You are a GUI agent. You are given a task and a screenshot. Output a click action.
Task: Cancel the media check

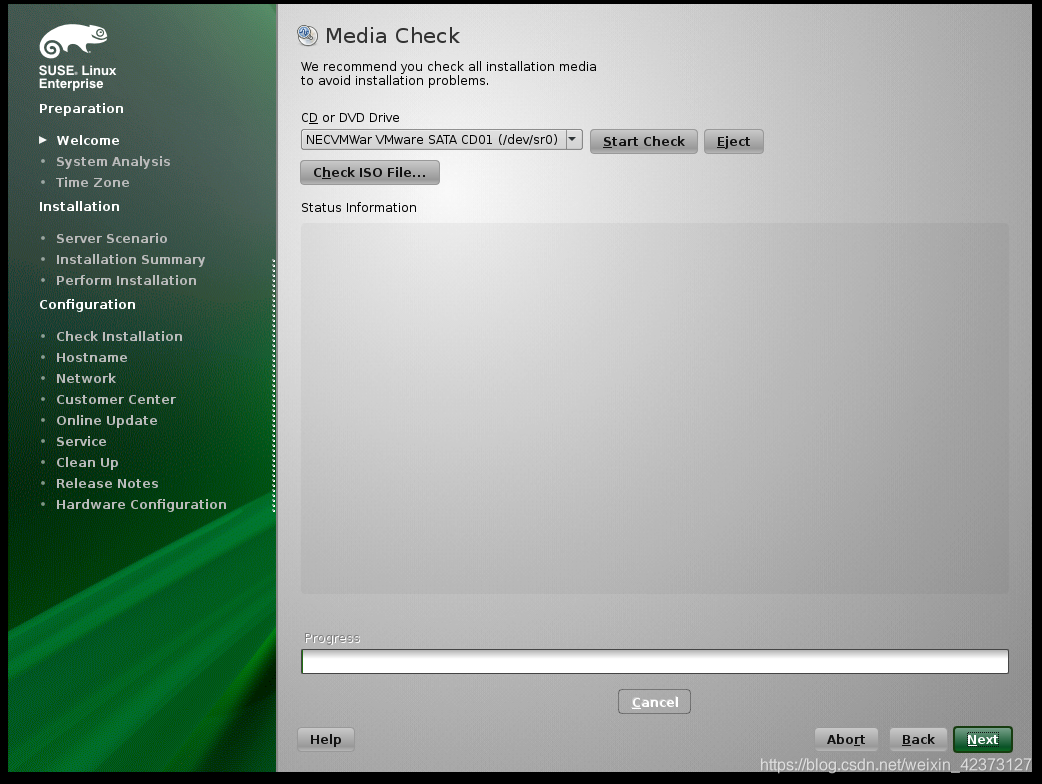655,702
